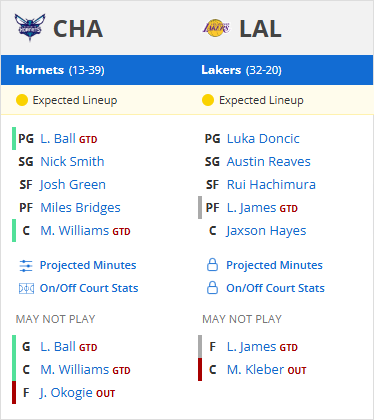The height and width of the screenshot is (420, 374).
Task: Open Miles Bridges player profile
Action: (80, 208)
